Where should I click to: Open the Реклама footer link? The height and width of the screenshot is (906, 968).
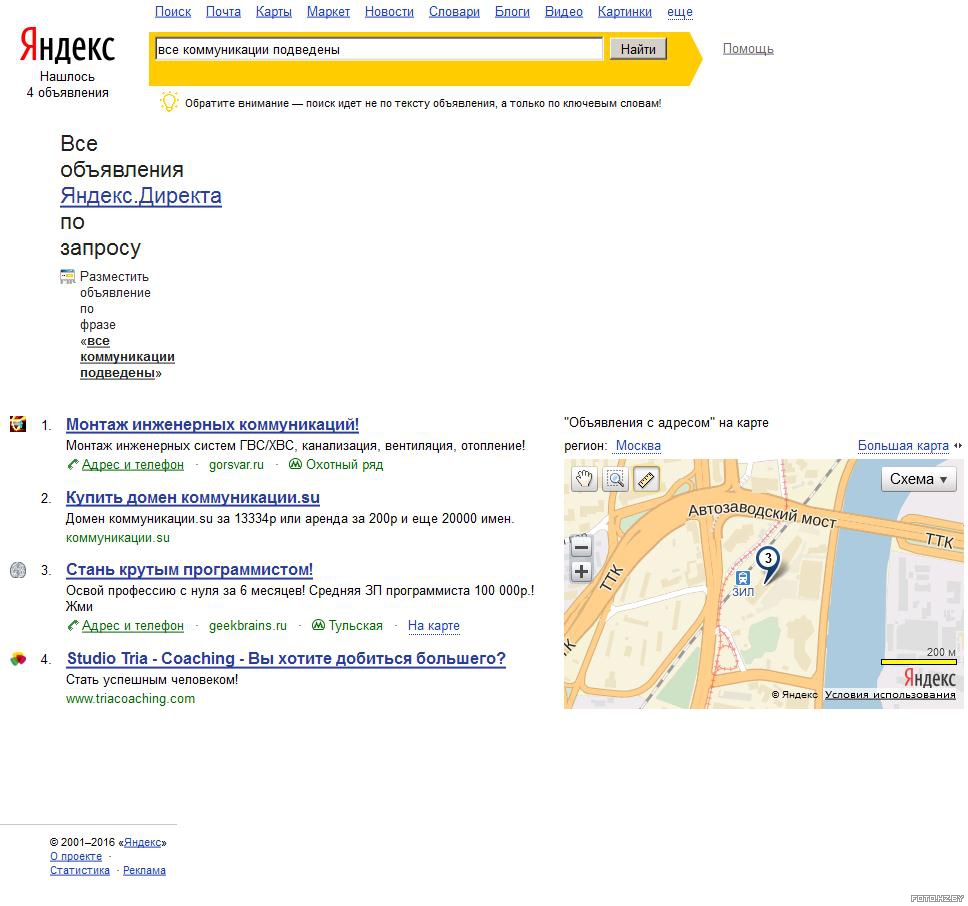pyautogui.click(x=144, y=871)
